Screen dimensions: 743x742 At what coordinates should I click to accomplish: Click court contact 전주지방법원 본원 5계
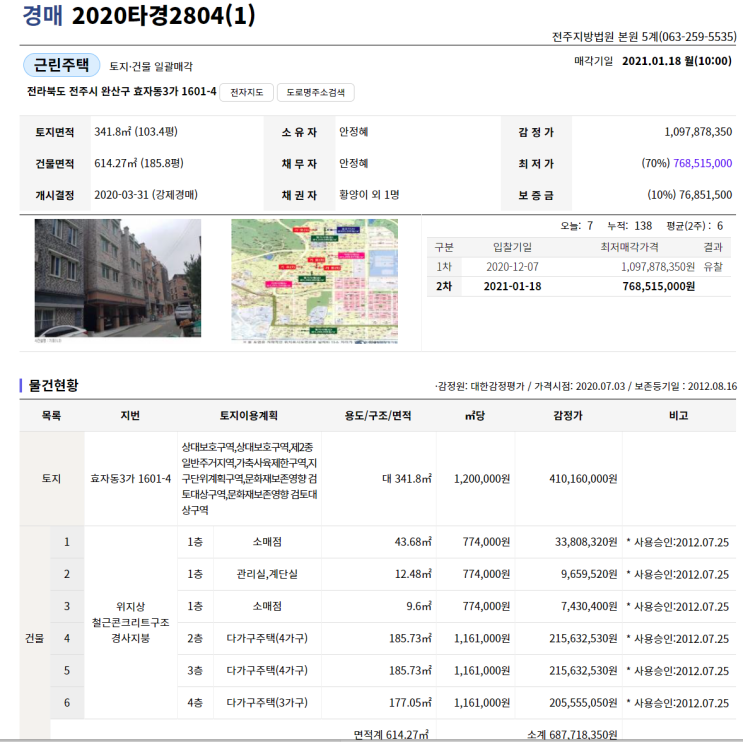pyautogui.click(x=644, y=36)
